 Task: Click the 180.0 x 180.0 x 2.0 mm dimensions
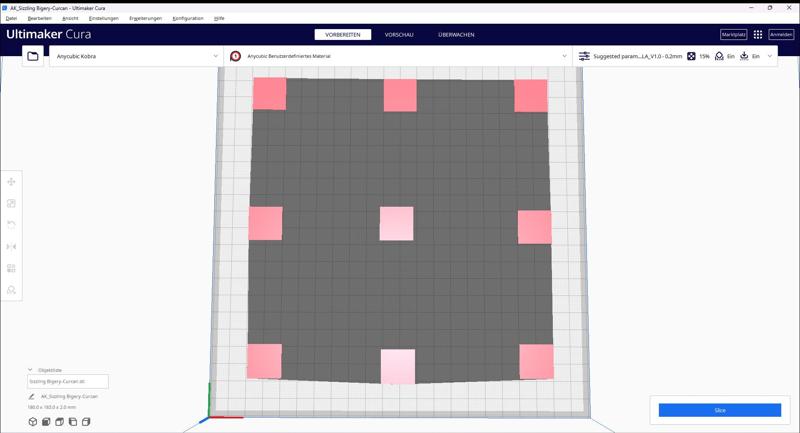pyautogui.click(x=52, y=407)
